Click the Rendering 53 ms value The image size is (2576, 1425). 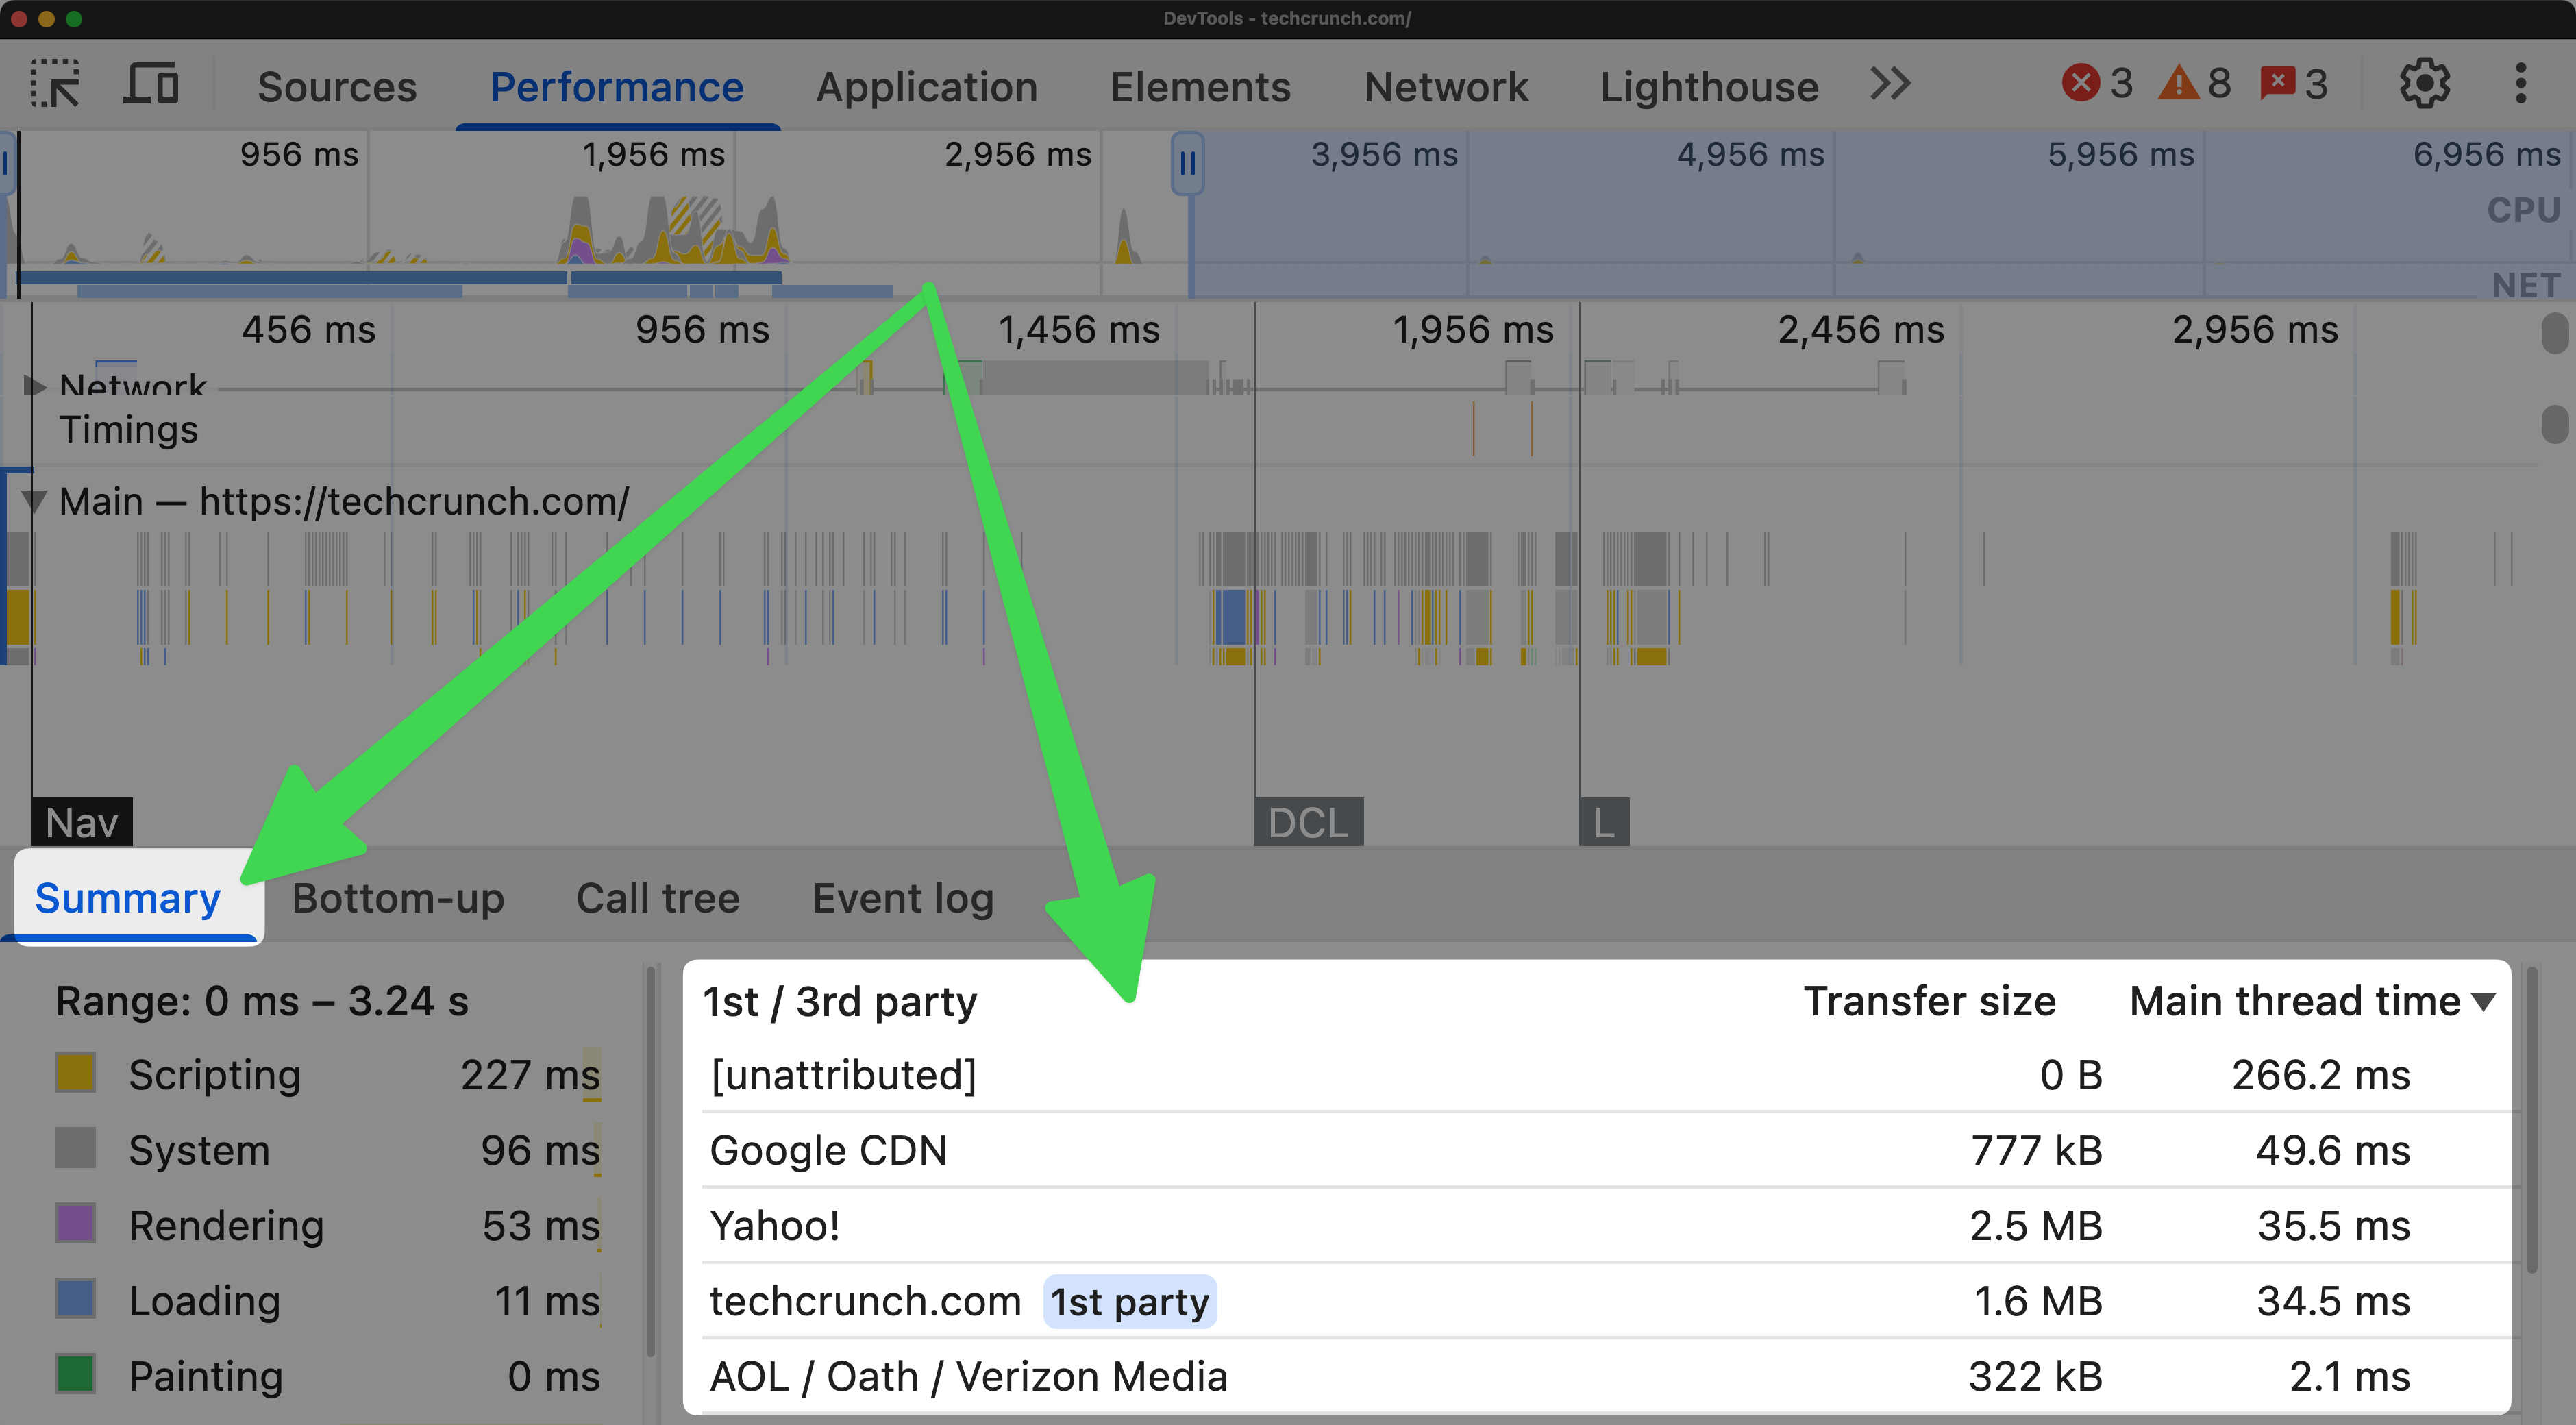541,1225
